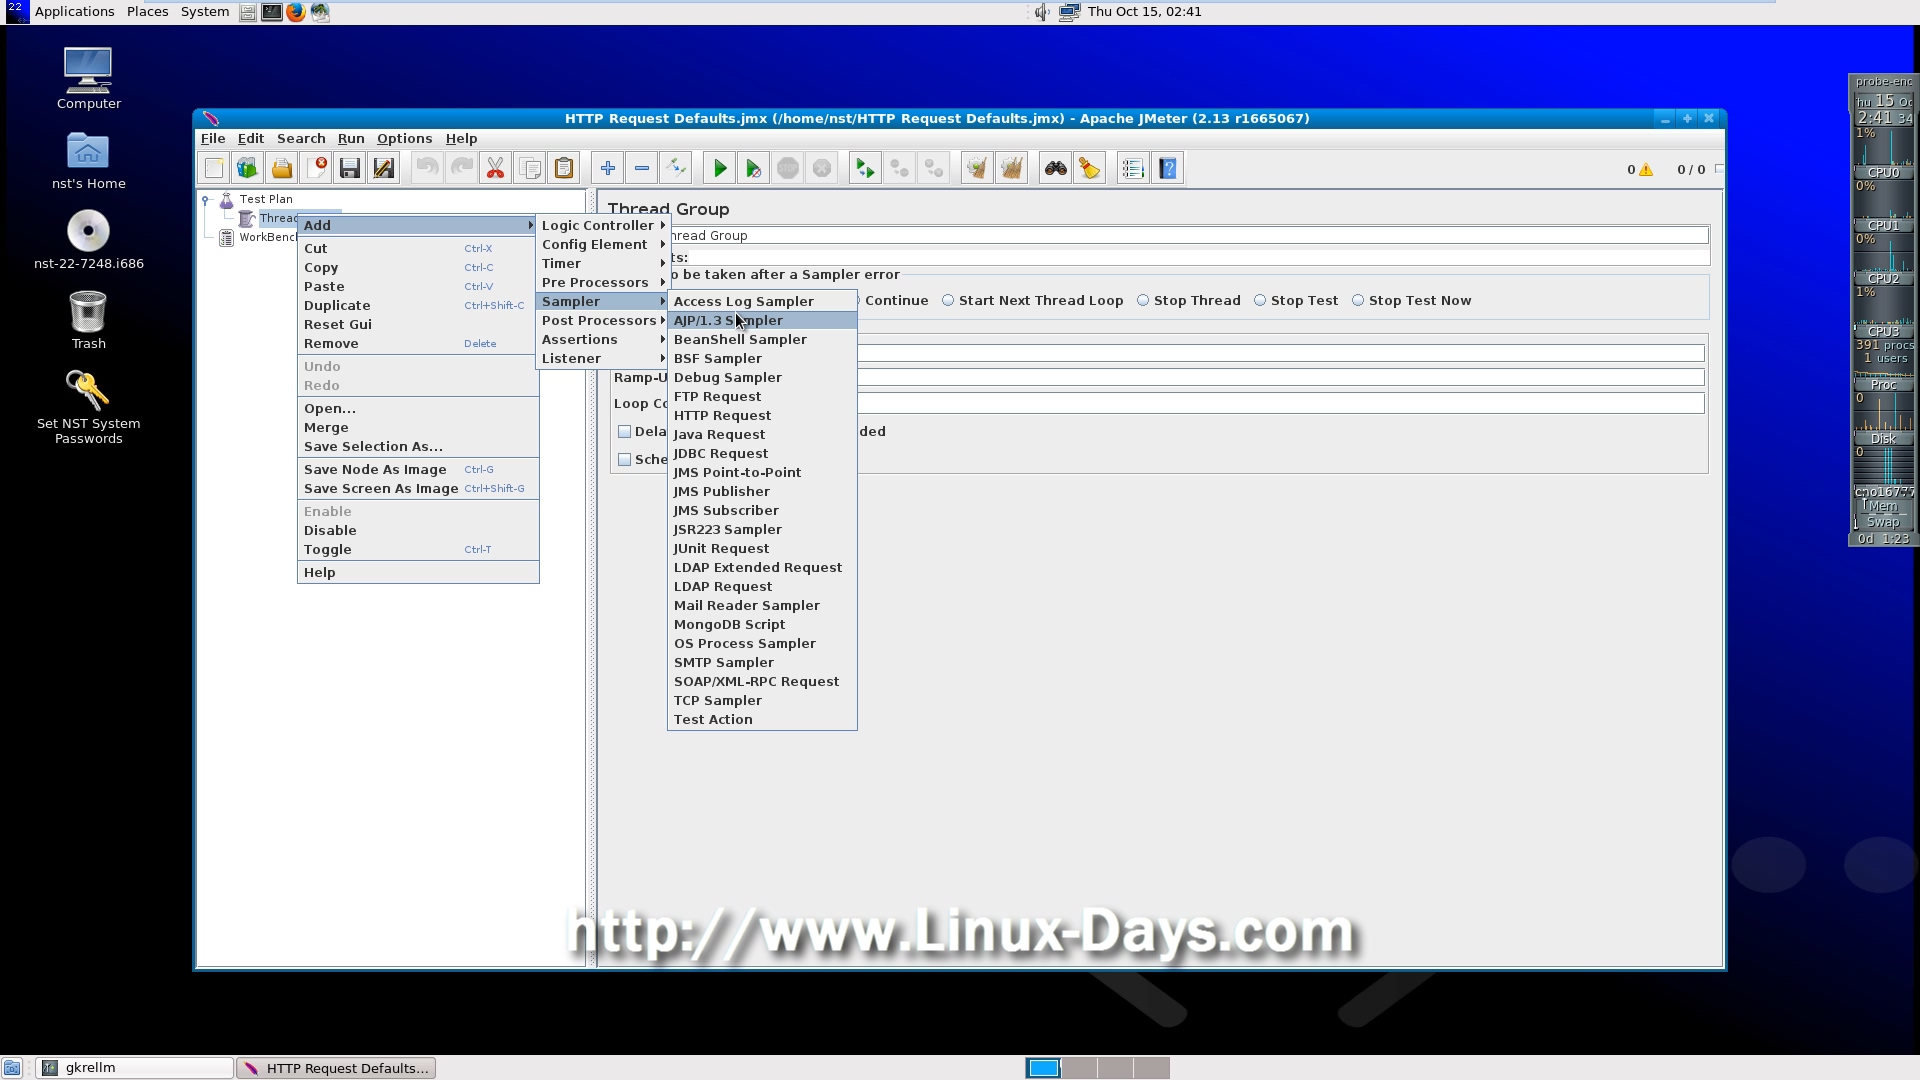The image size is (1920, 1080).
Task: Choose FTP Request sampler
Action: pos(762,397)
